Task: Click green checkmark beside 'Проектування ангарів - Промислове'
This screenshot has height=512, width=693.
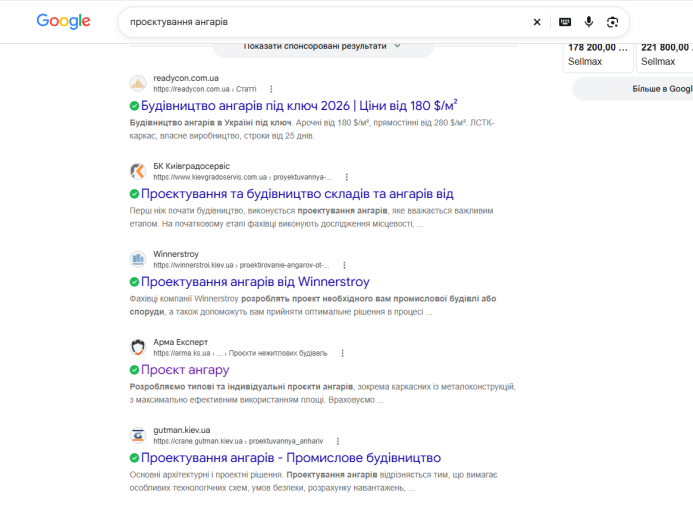Action: (134, 458)
